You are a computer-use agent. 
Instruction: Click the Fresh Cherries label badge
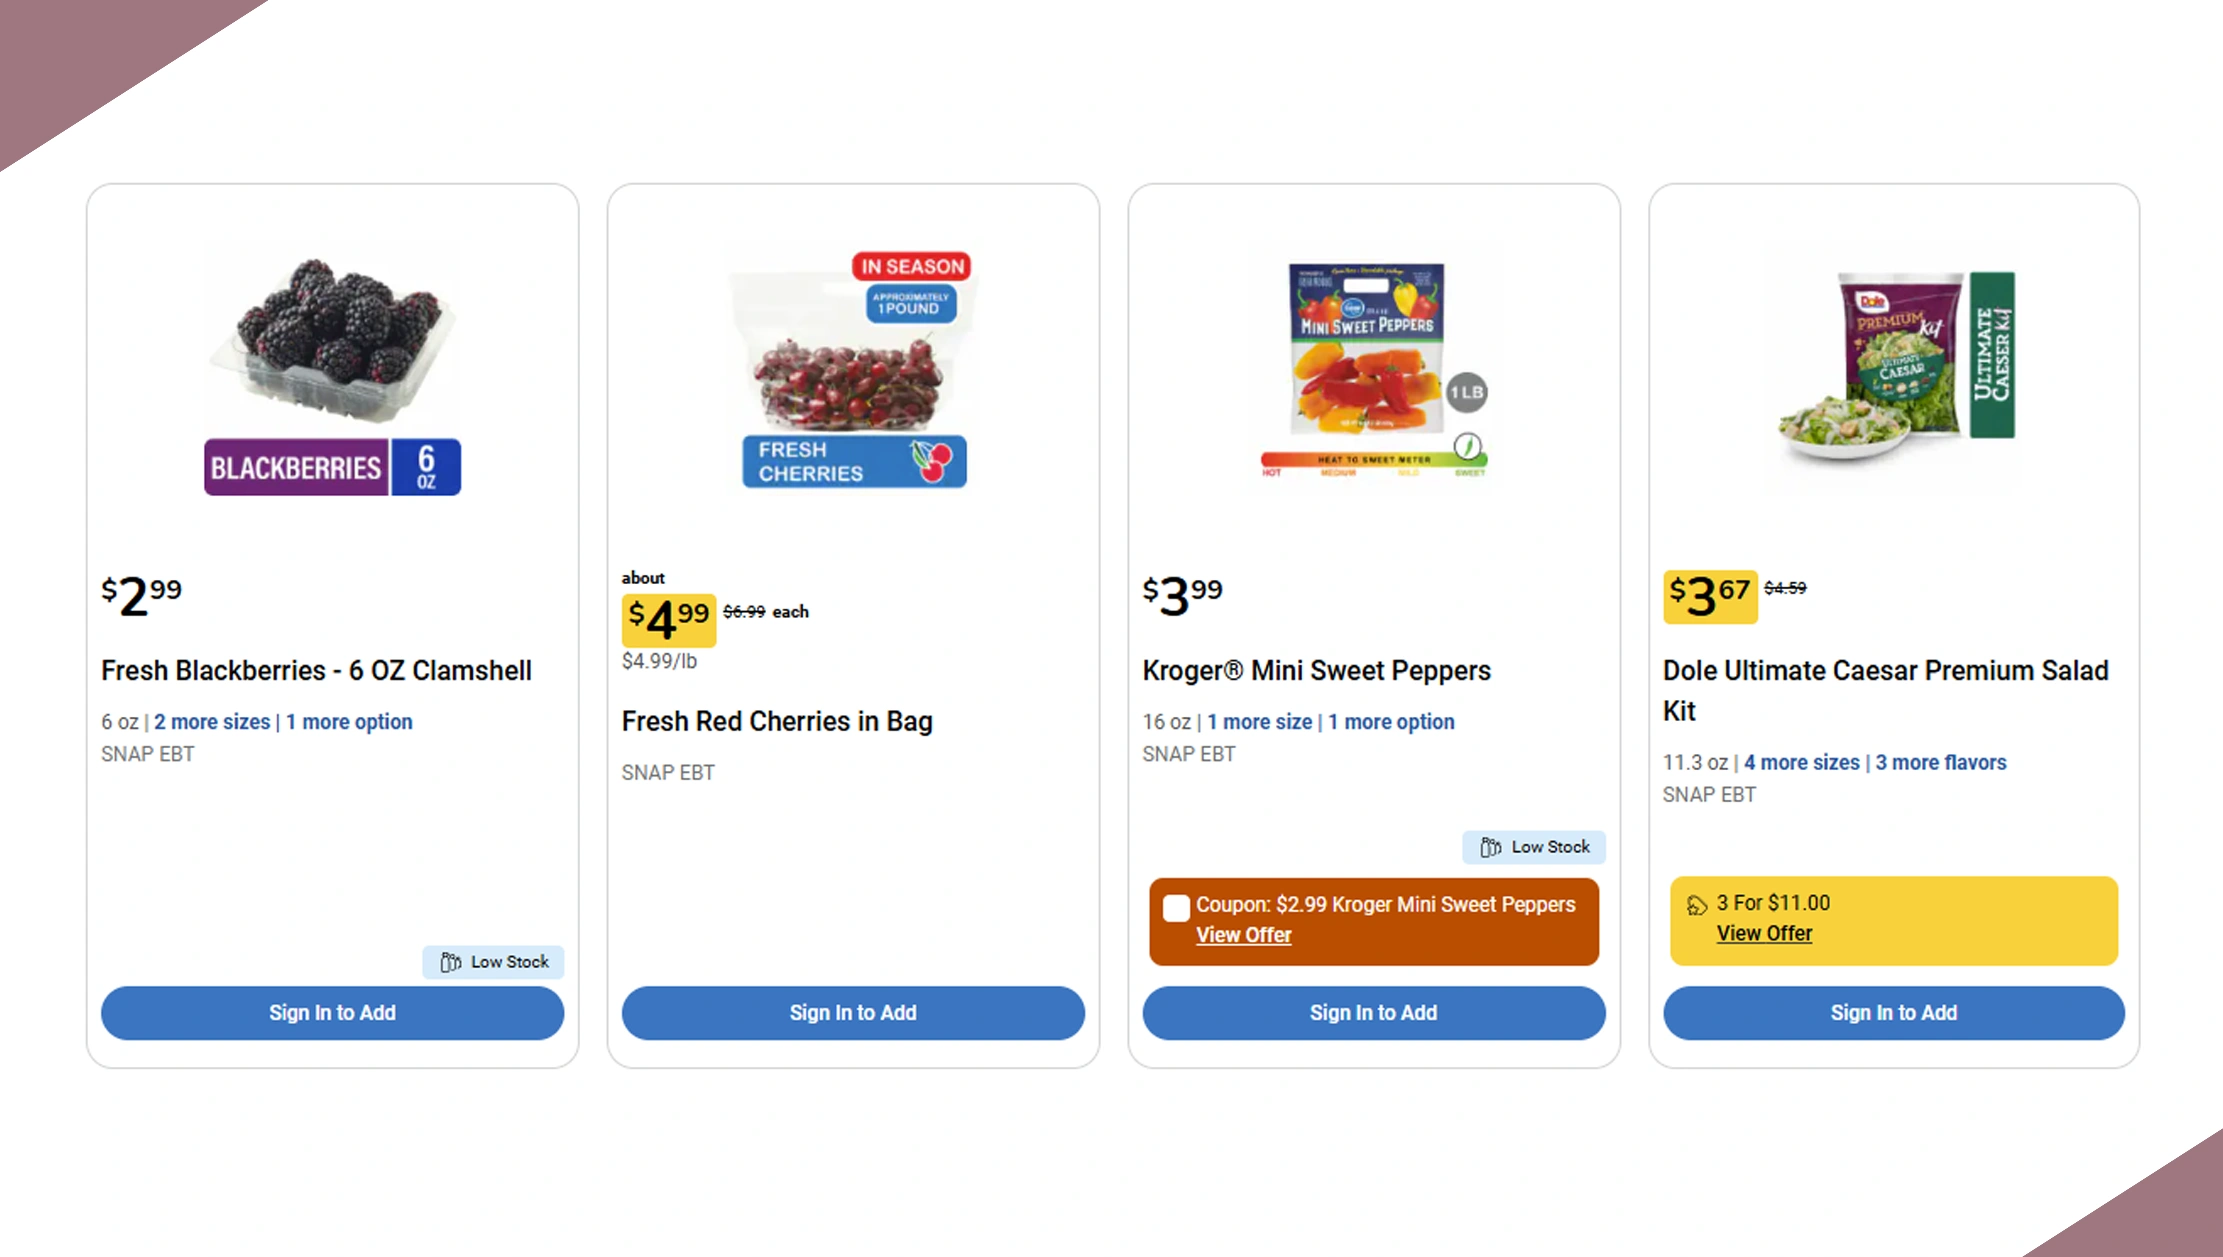point(853,462)
